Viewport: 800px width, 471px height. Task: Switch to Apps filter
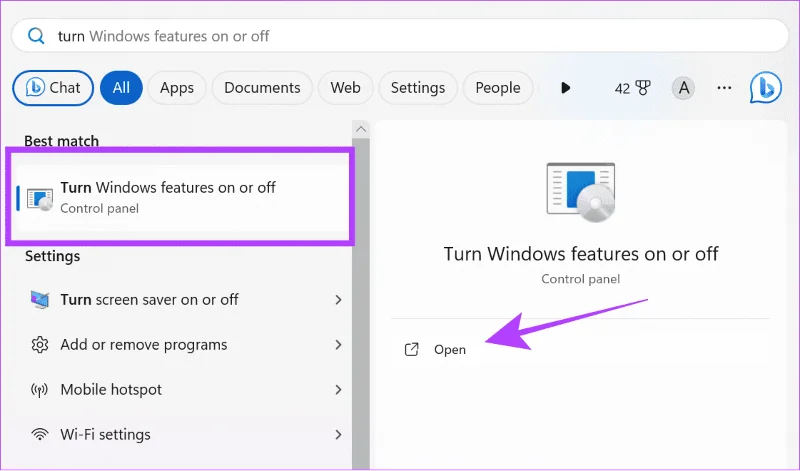(x=177, y=88)
